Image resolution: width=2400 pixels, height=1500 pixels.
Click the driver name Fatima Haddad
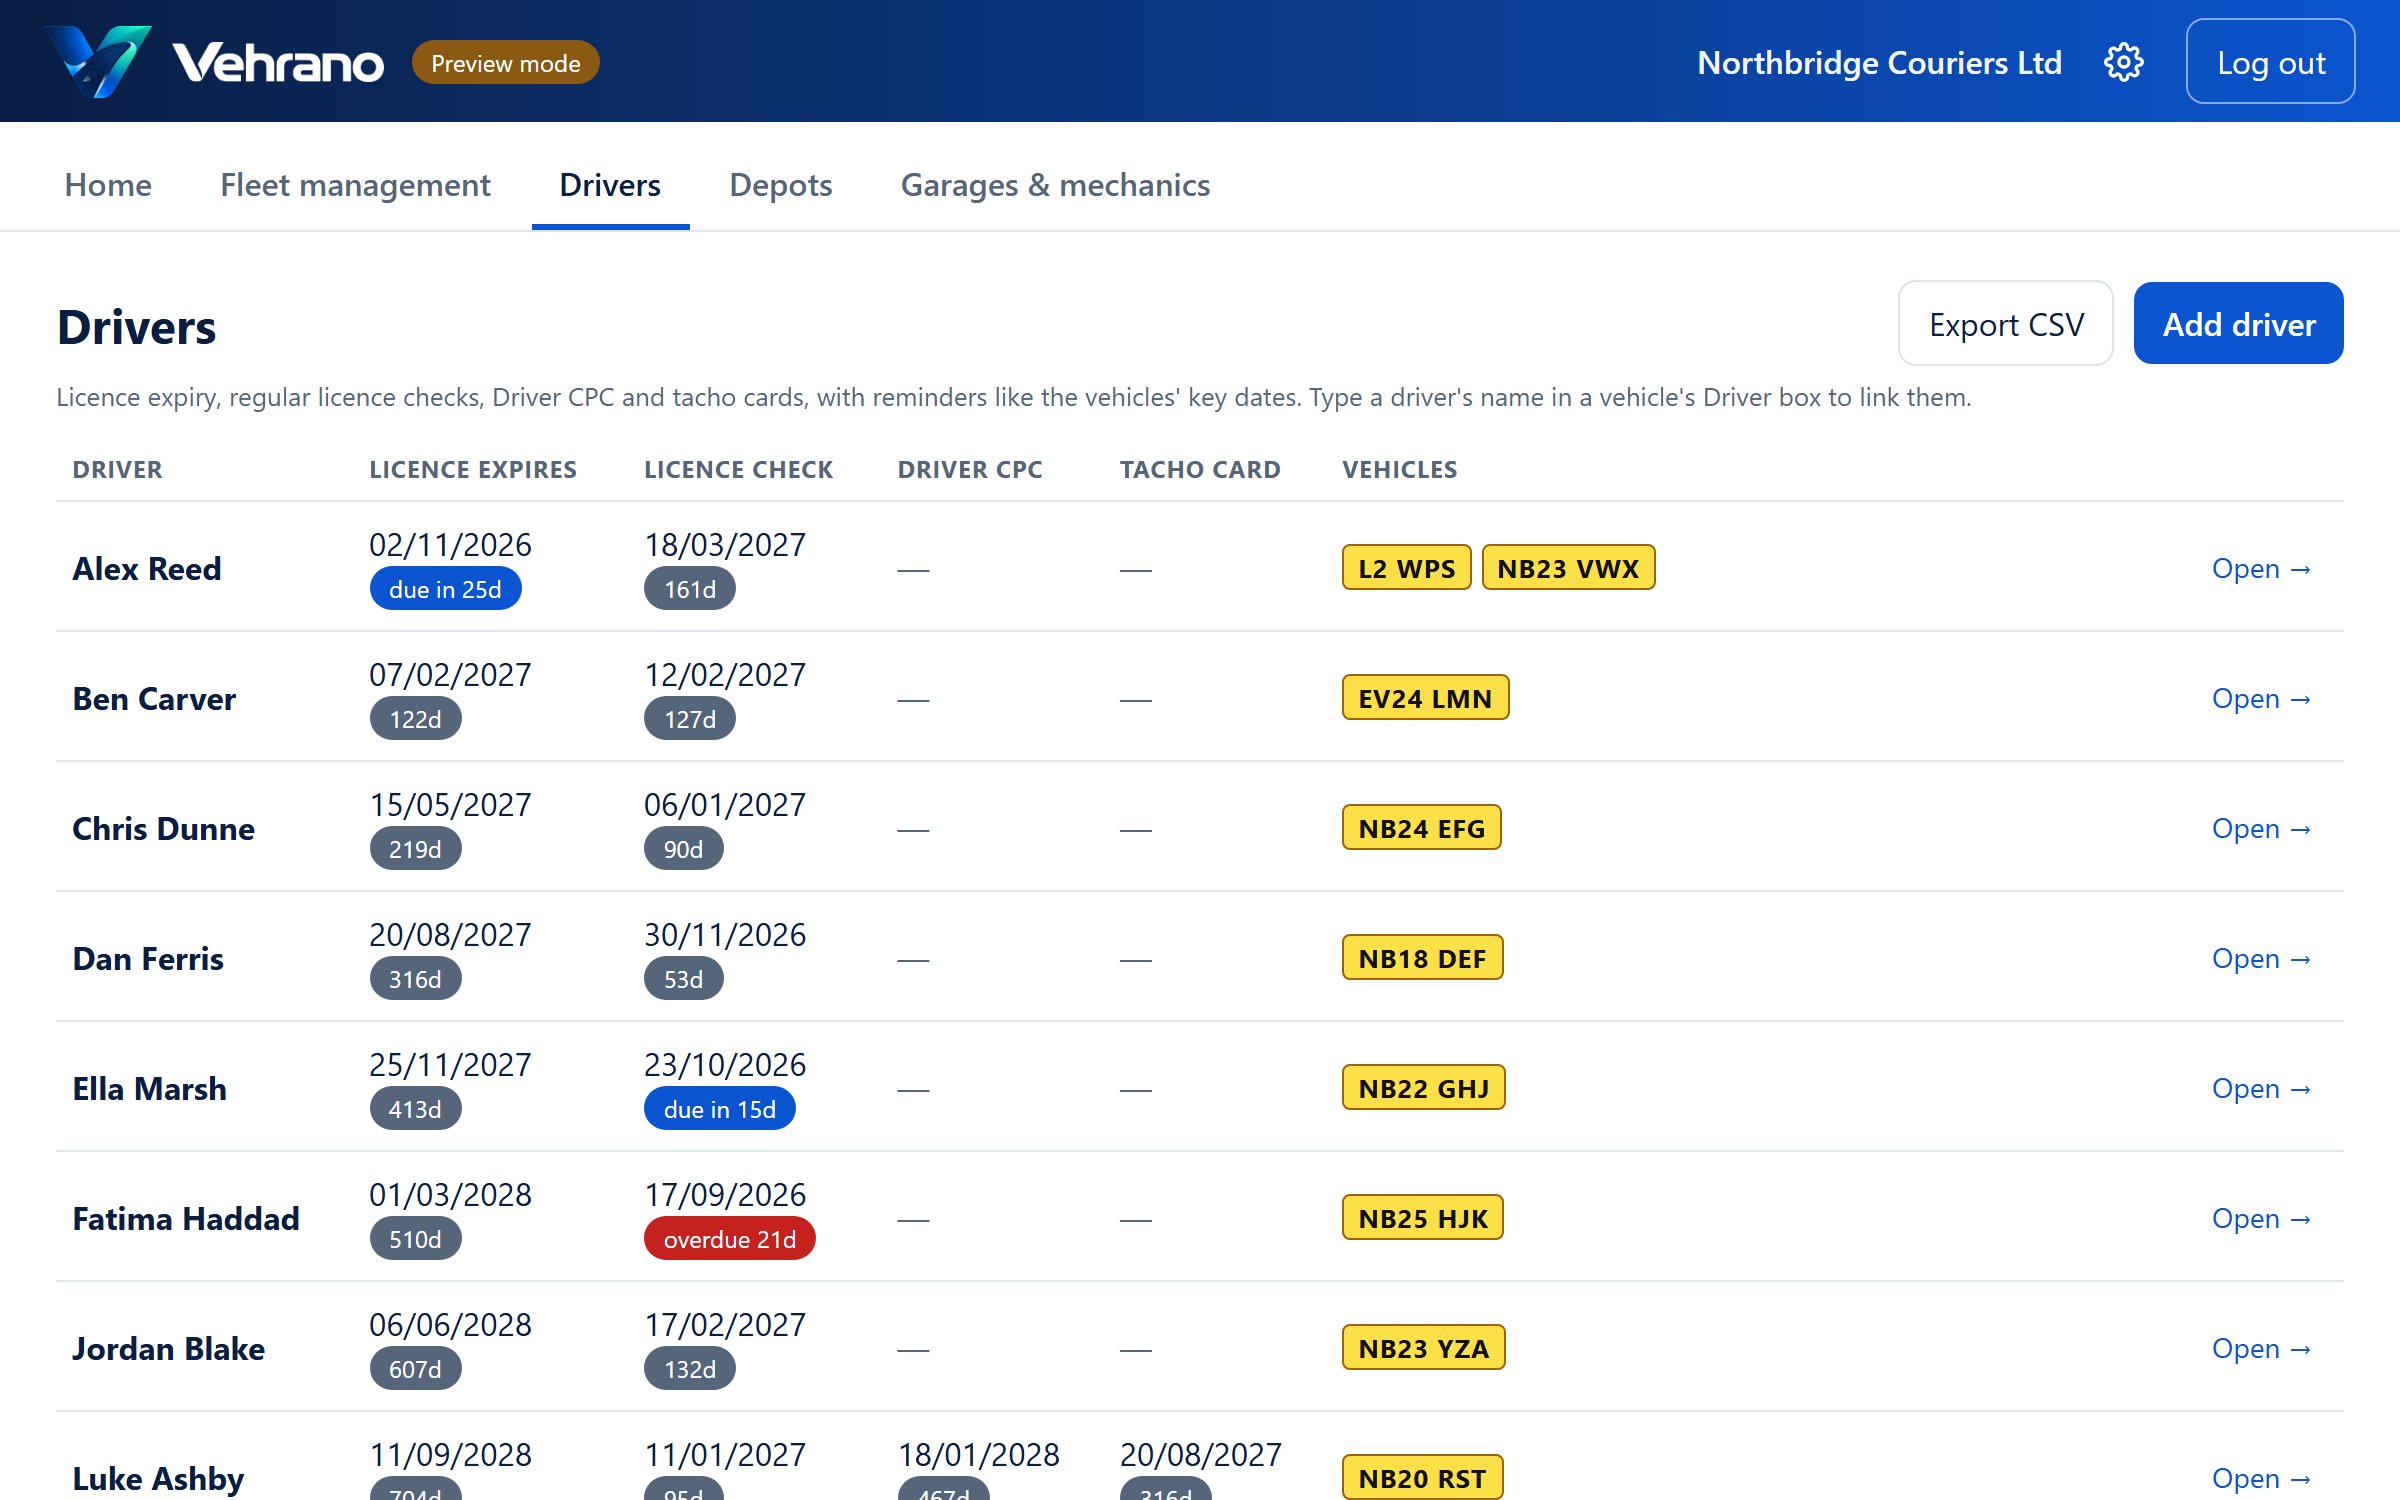186,1218
